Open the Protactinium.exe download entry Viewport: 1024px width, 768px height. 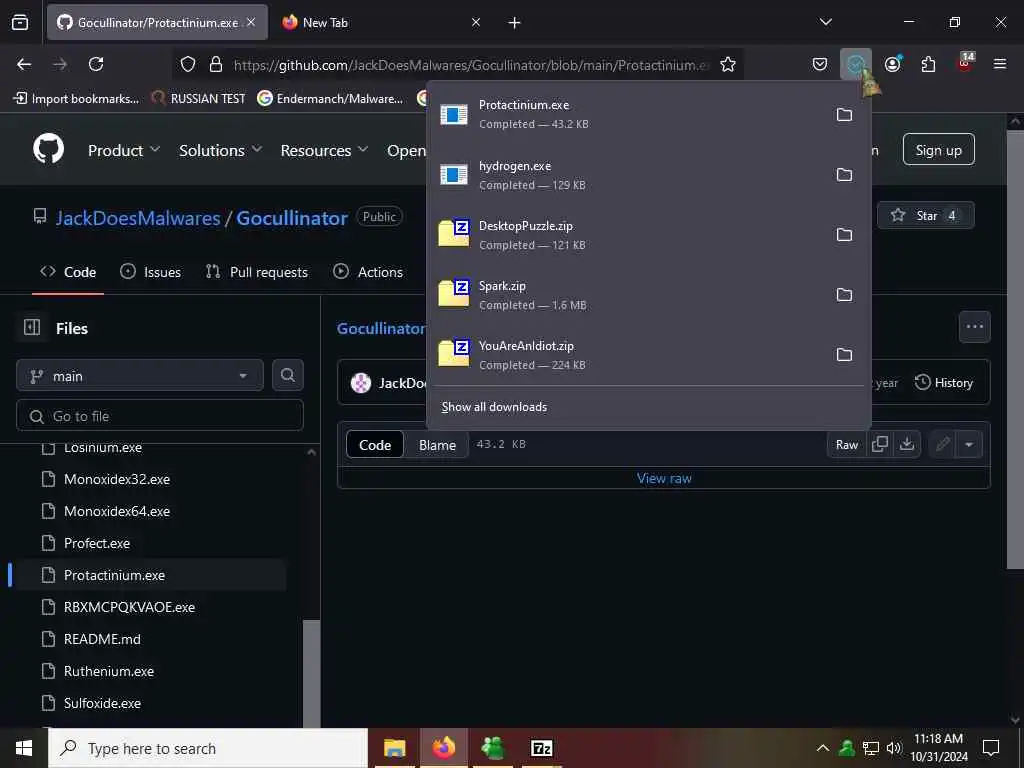click(627, 114)
